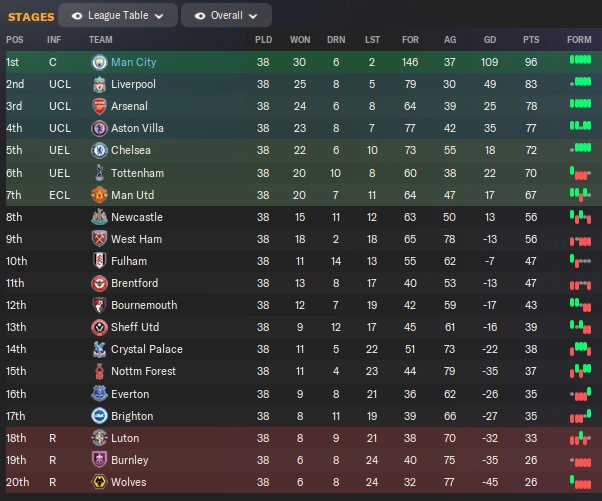Click the eye icon beside Overall

pyautogui.click(x=201, y=16)
